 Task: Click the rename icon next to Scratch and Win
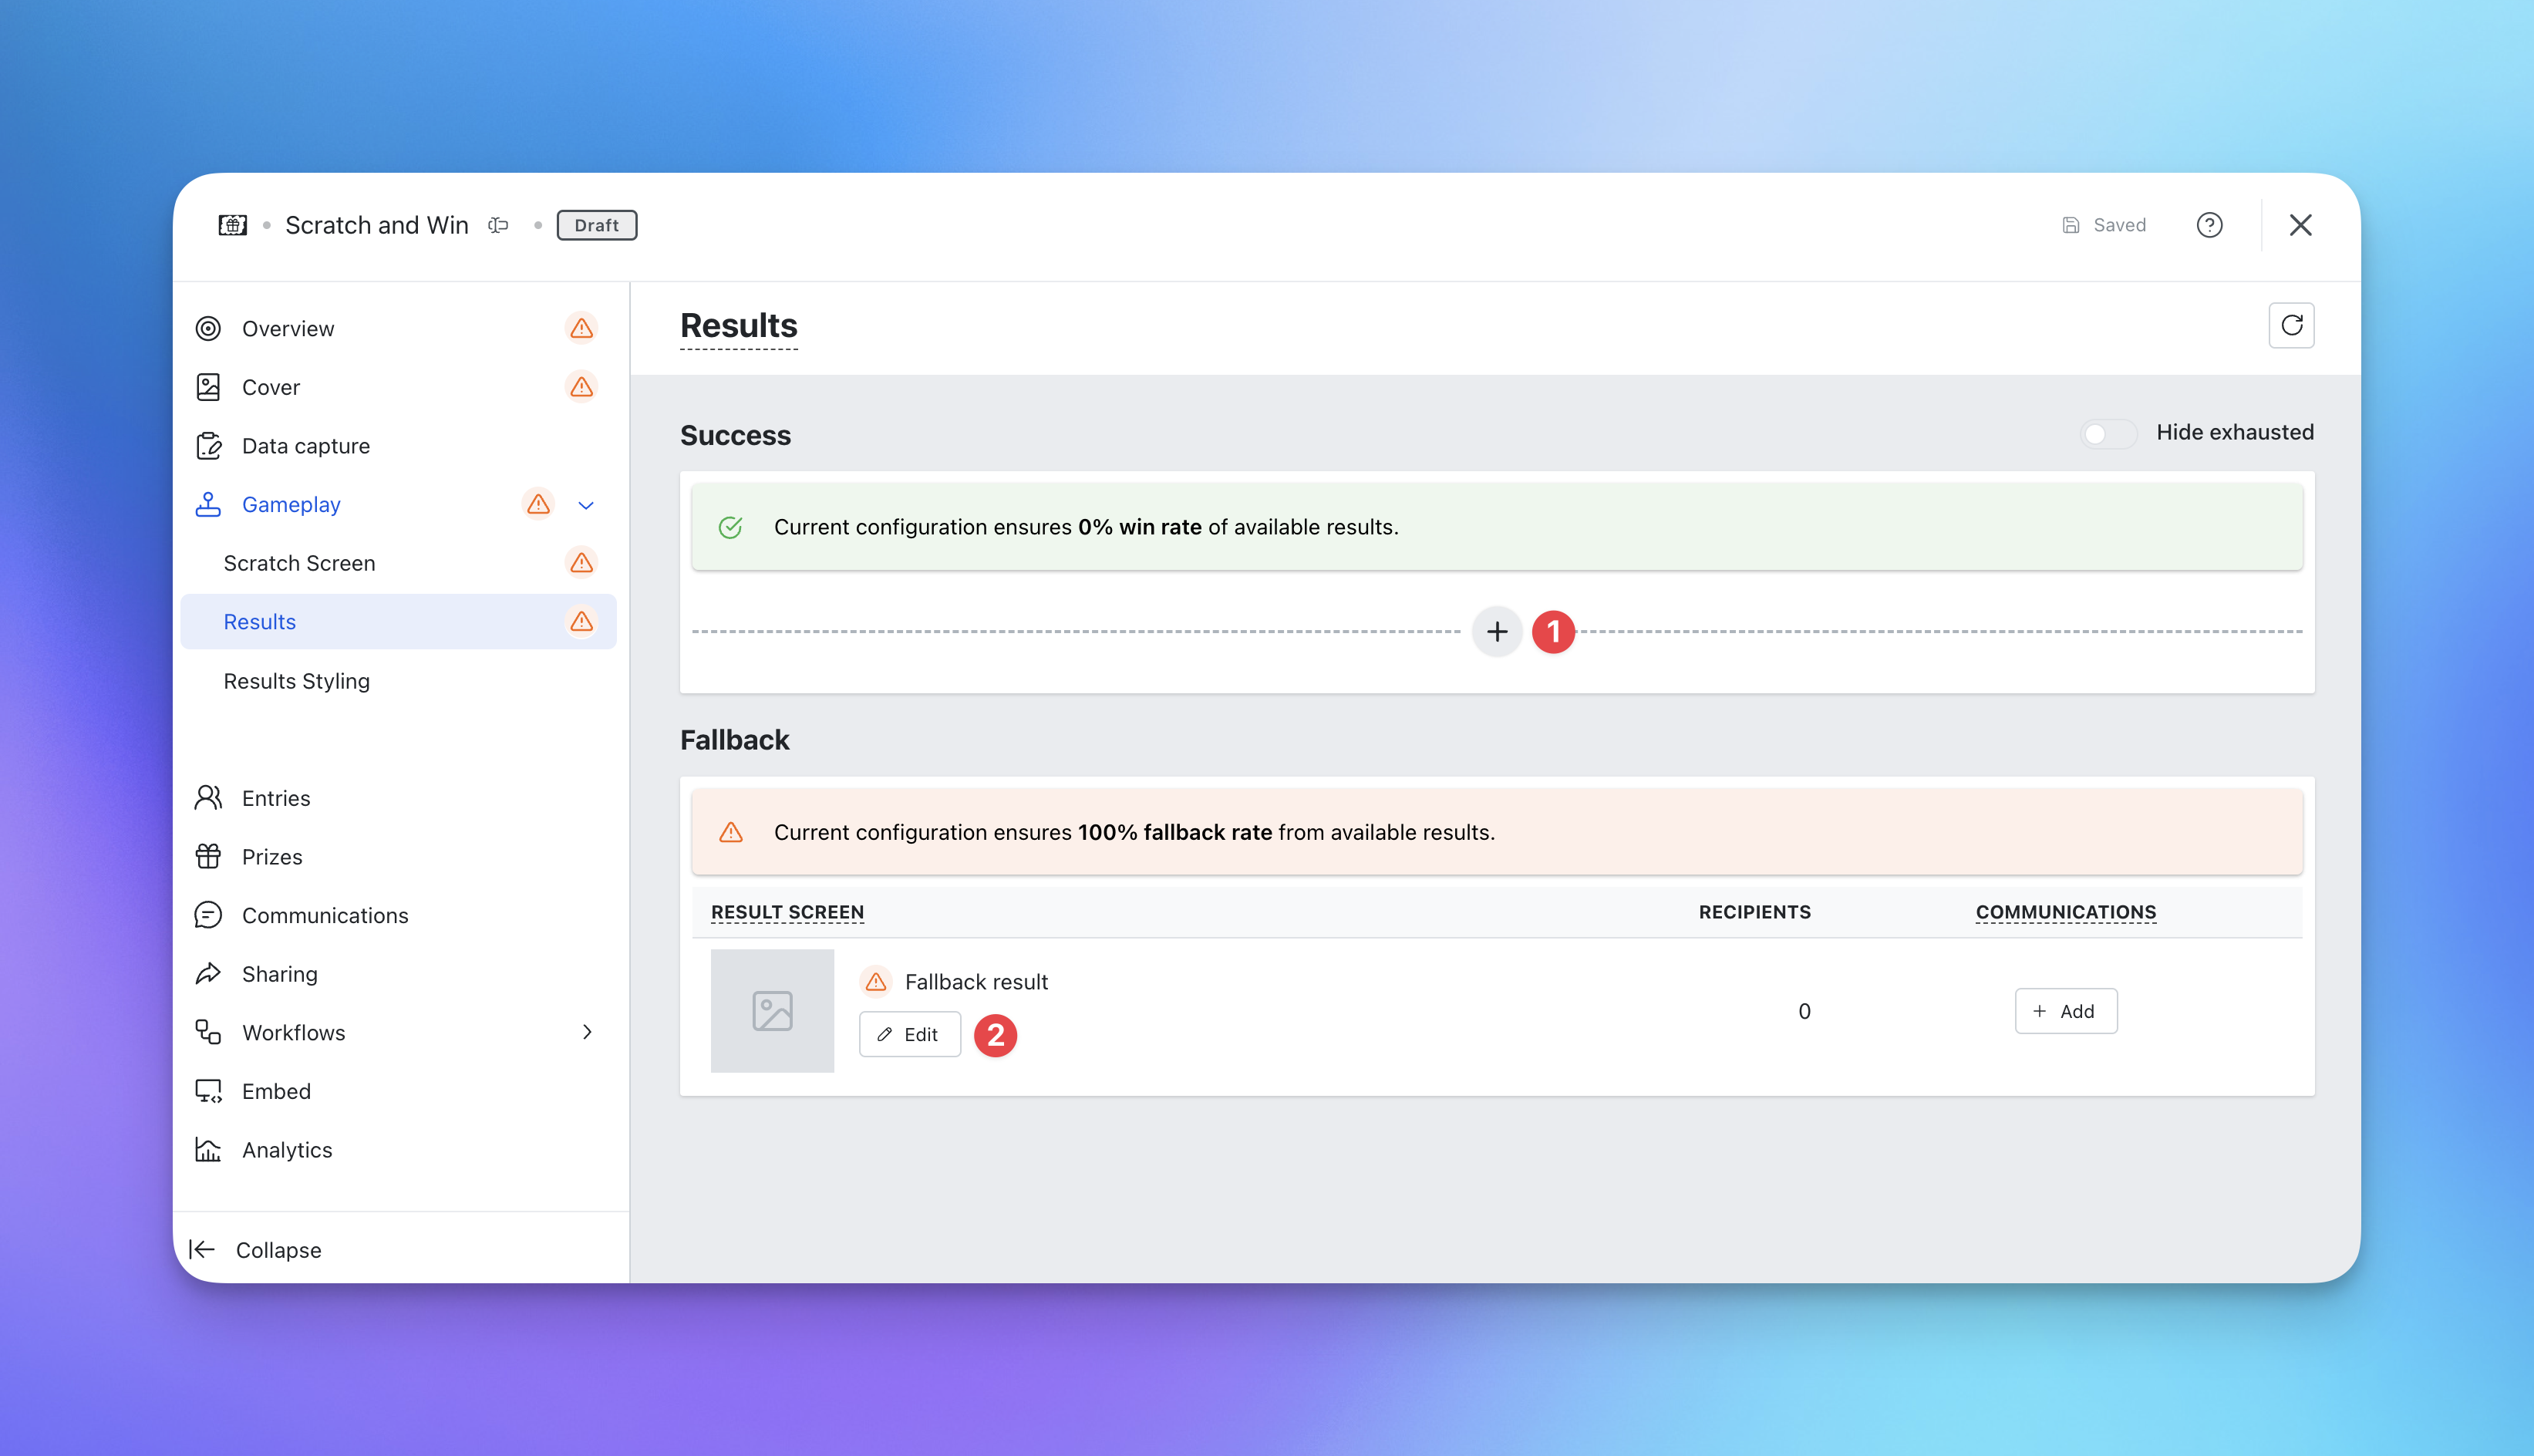[x=498, y=225]
